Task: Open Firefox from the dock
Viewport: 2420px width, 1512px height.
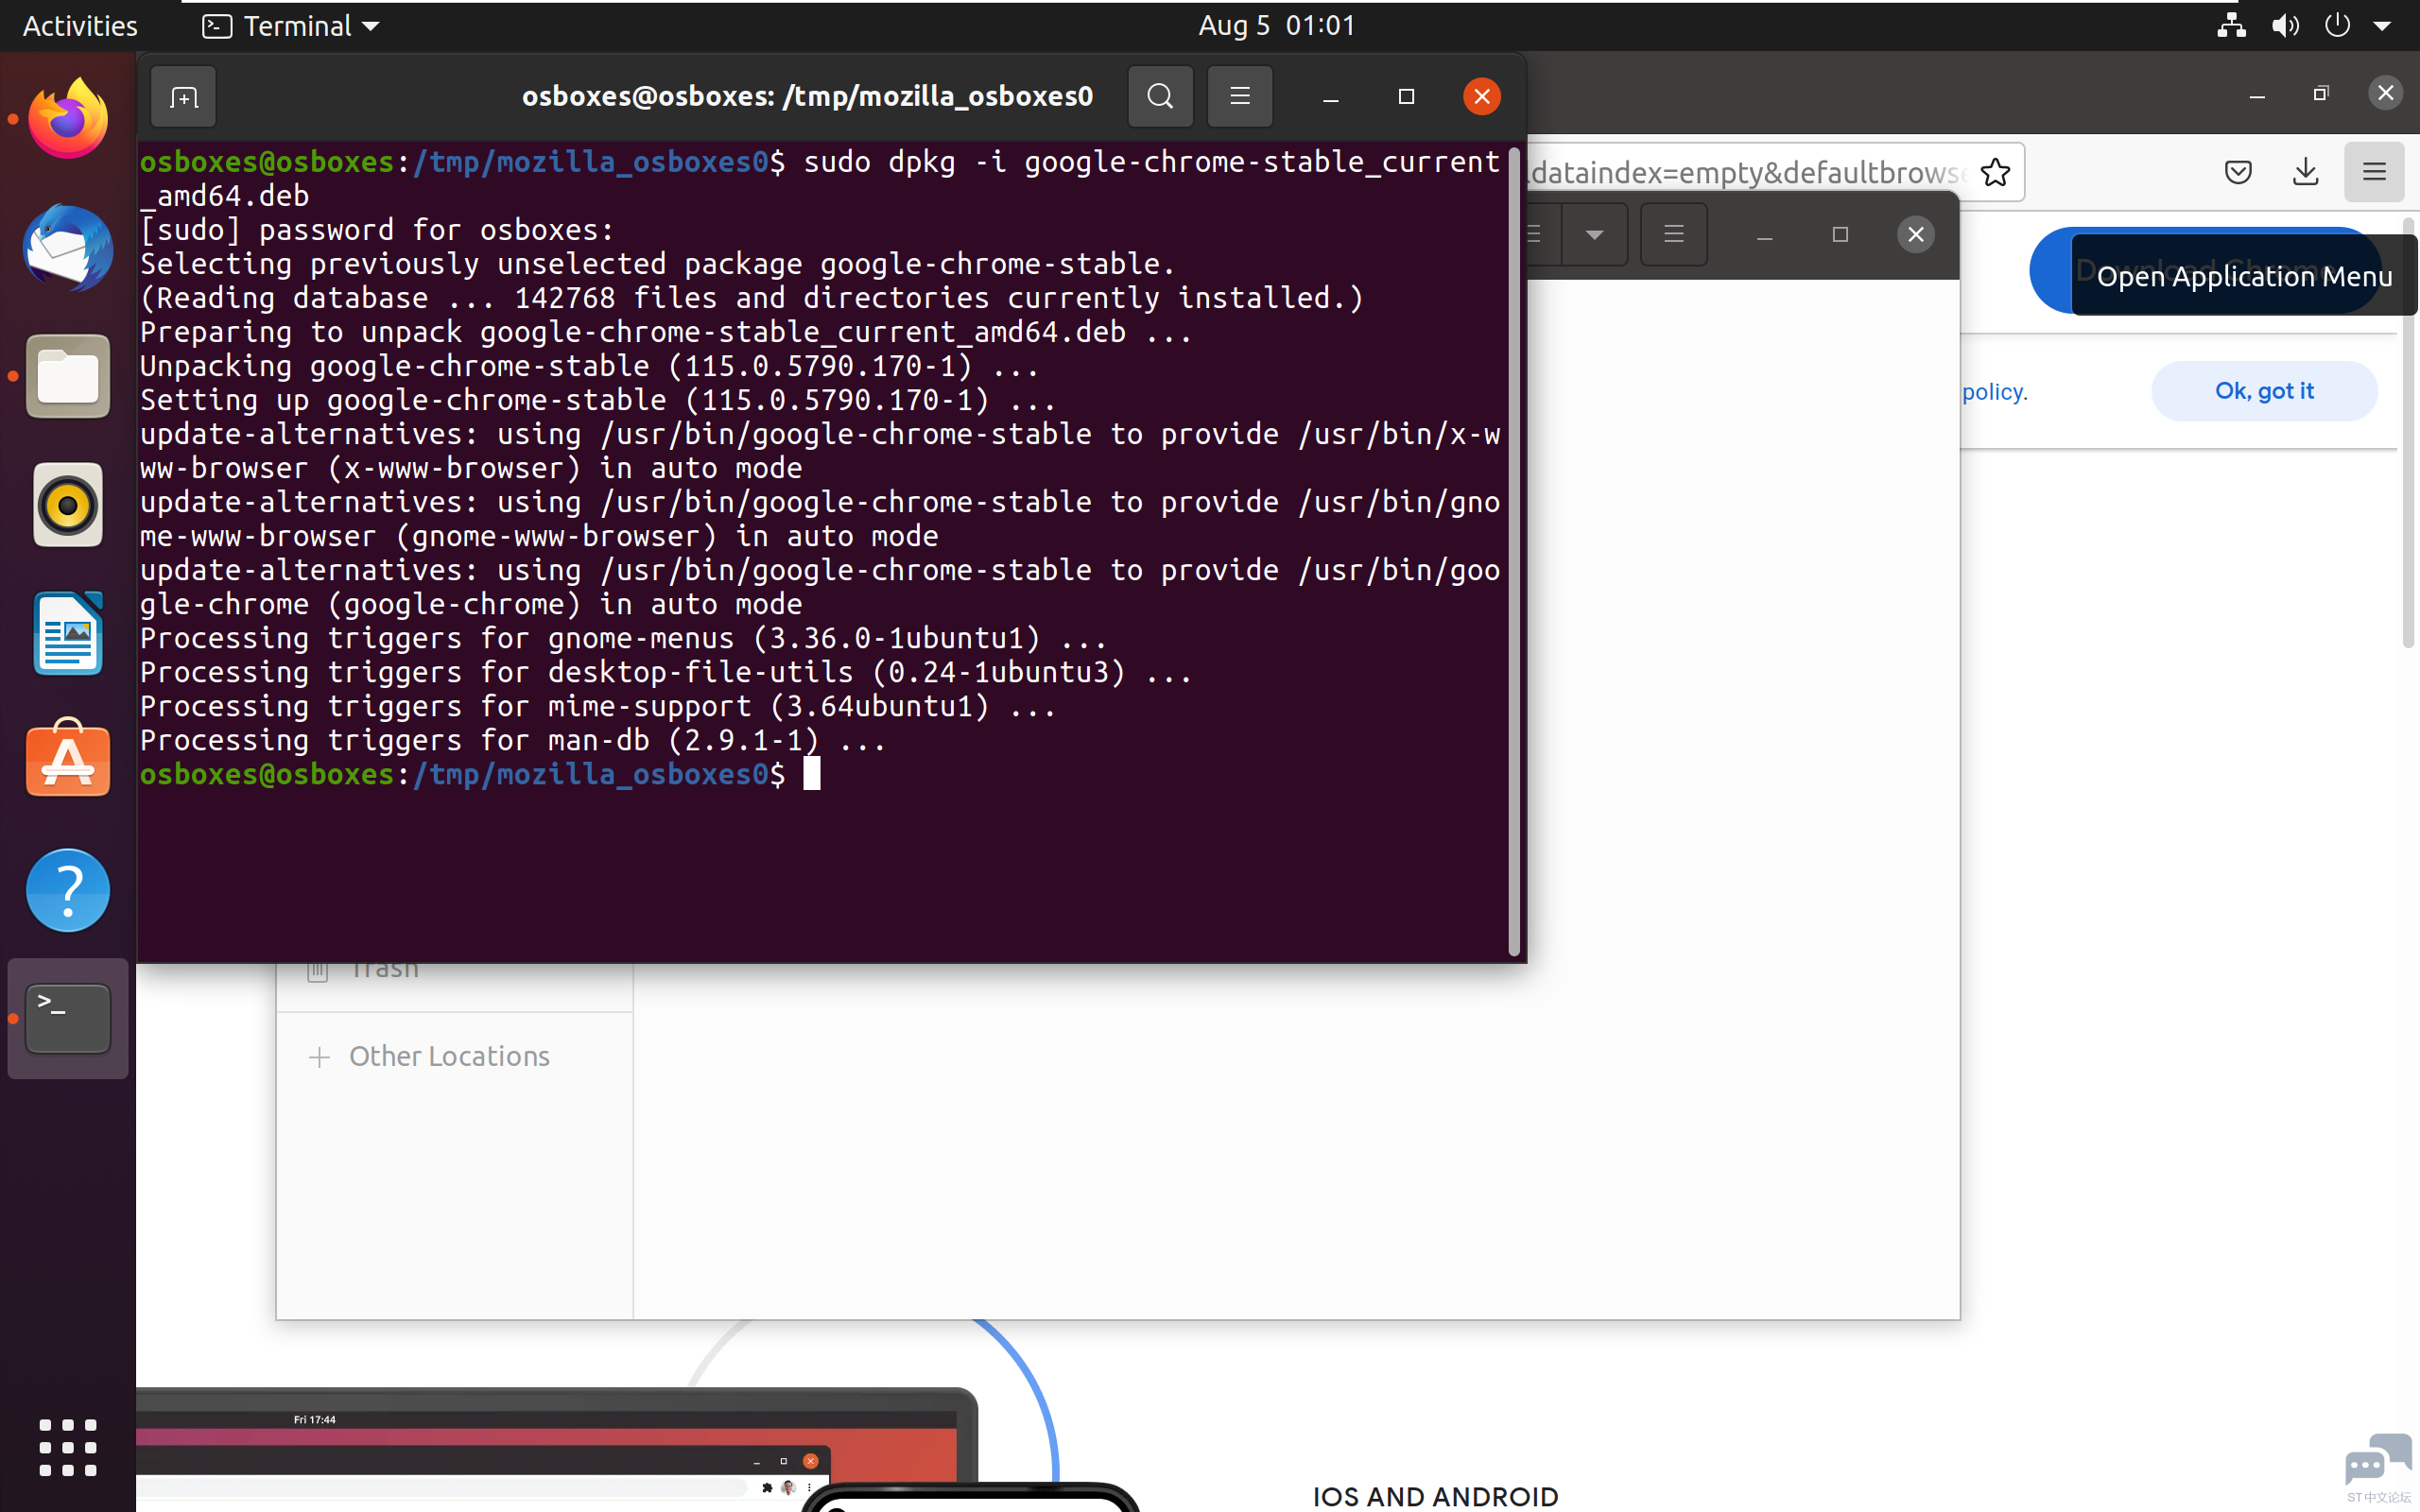Action: tap(68, 119)
